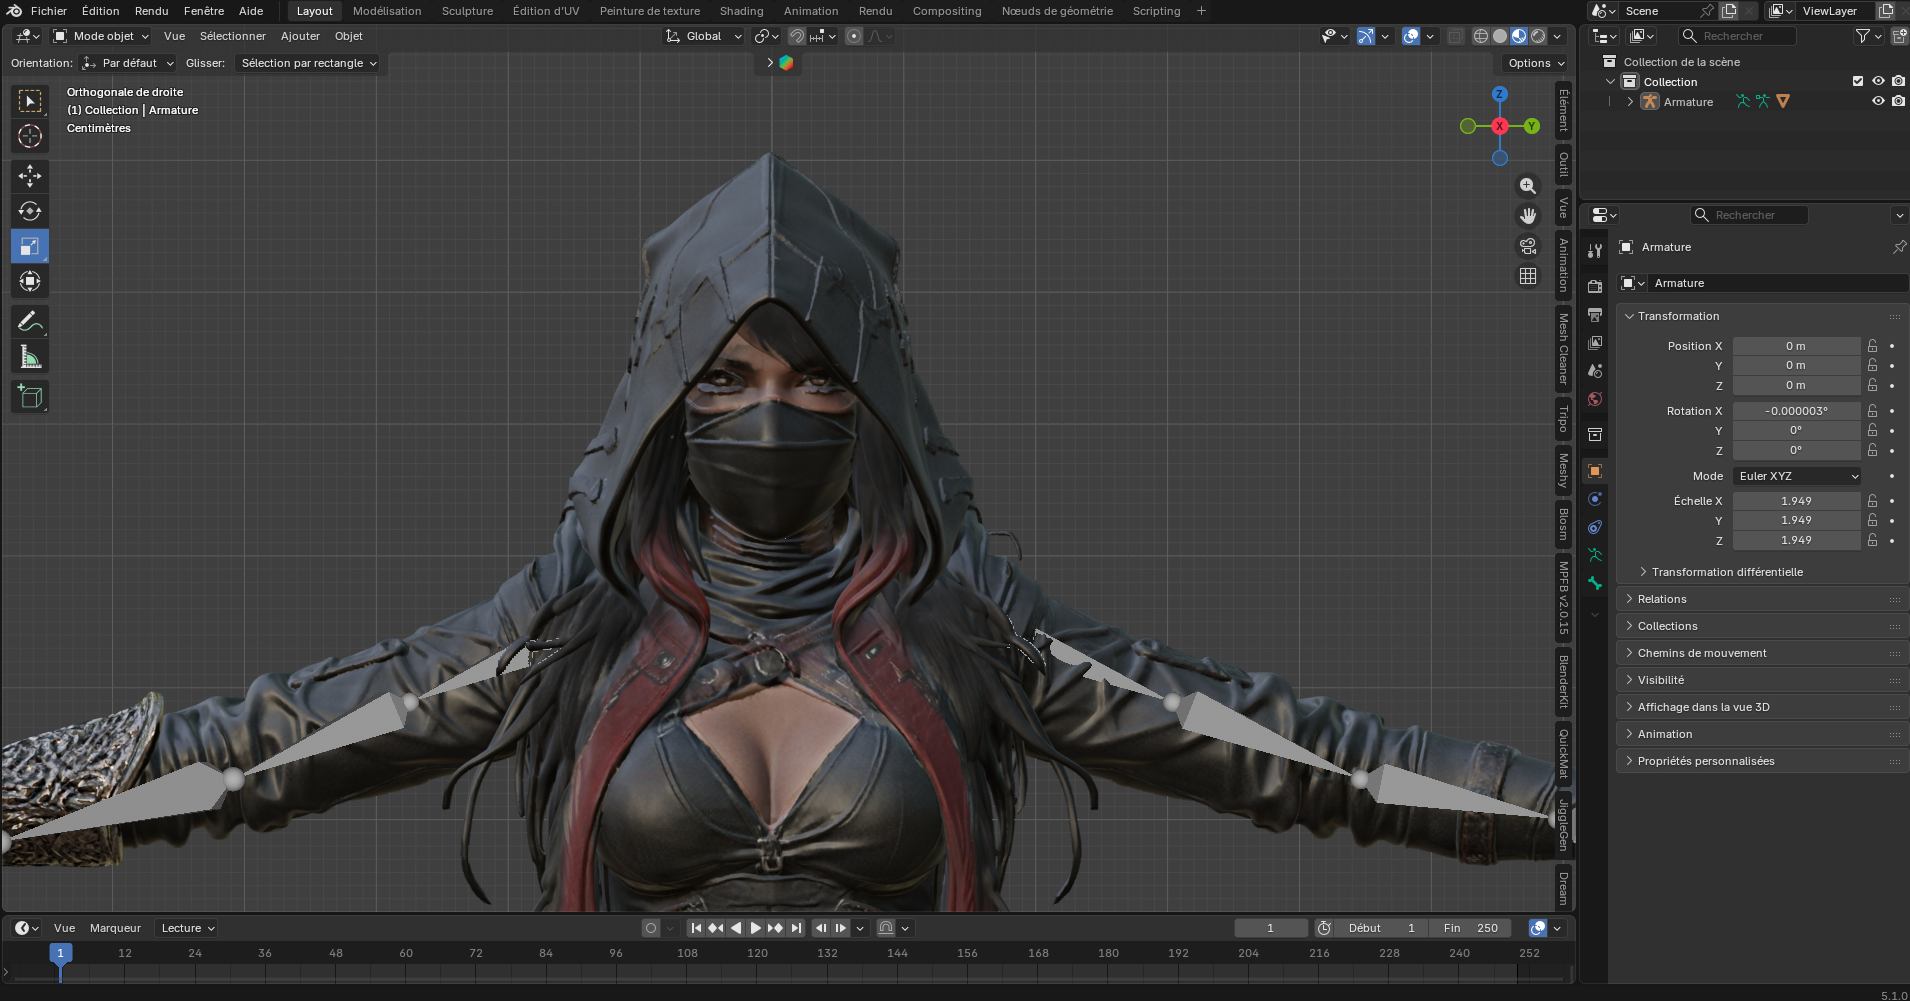Select the Rotate tool

coord(30,211)
